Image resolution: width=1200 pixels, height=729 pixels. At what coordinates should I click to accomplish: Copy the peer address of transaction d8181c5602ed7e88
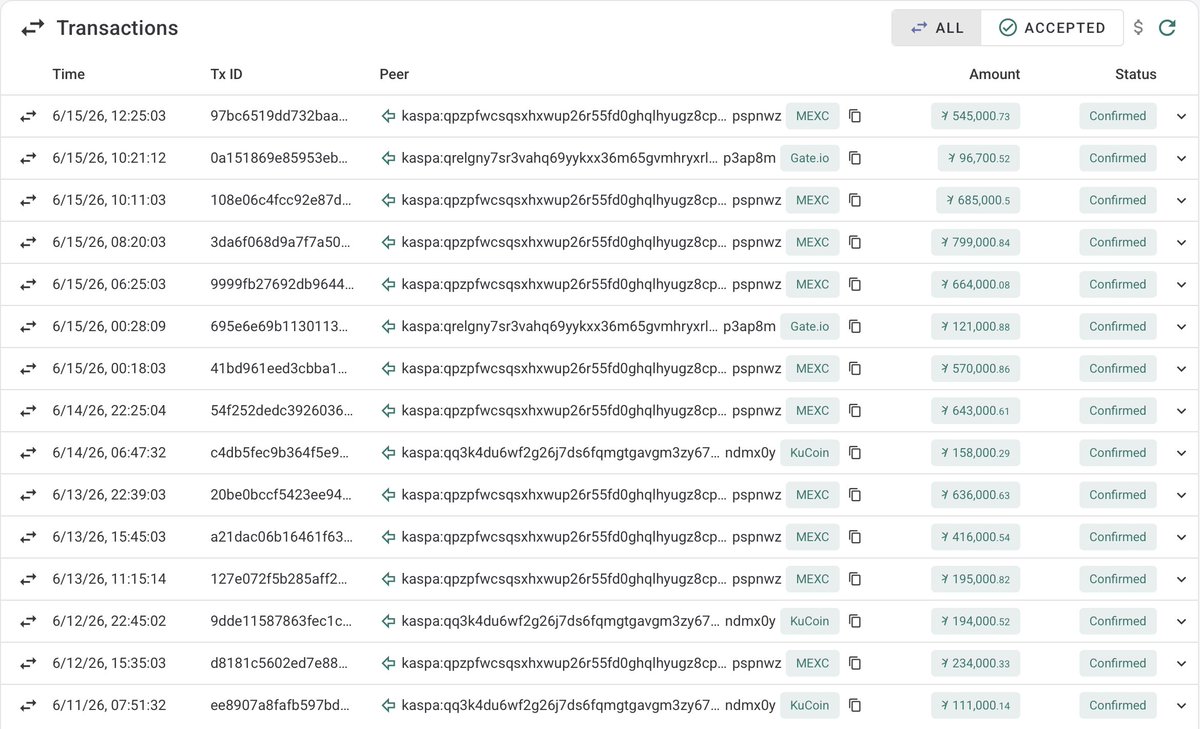pyautogui.click(x=855, y=662)
